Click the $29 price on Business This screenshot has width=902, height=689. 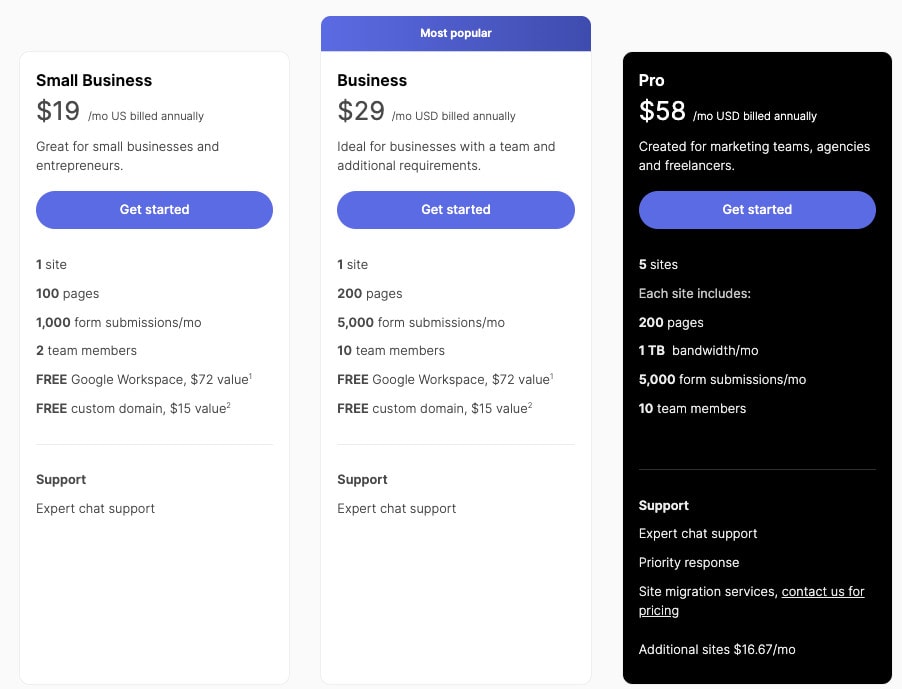point(359,111)
